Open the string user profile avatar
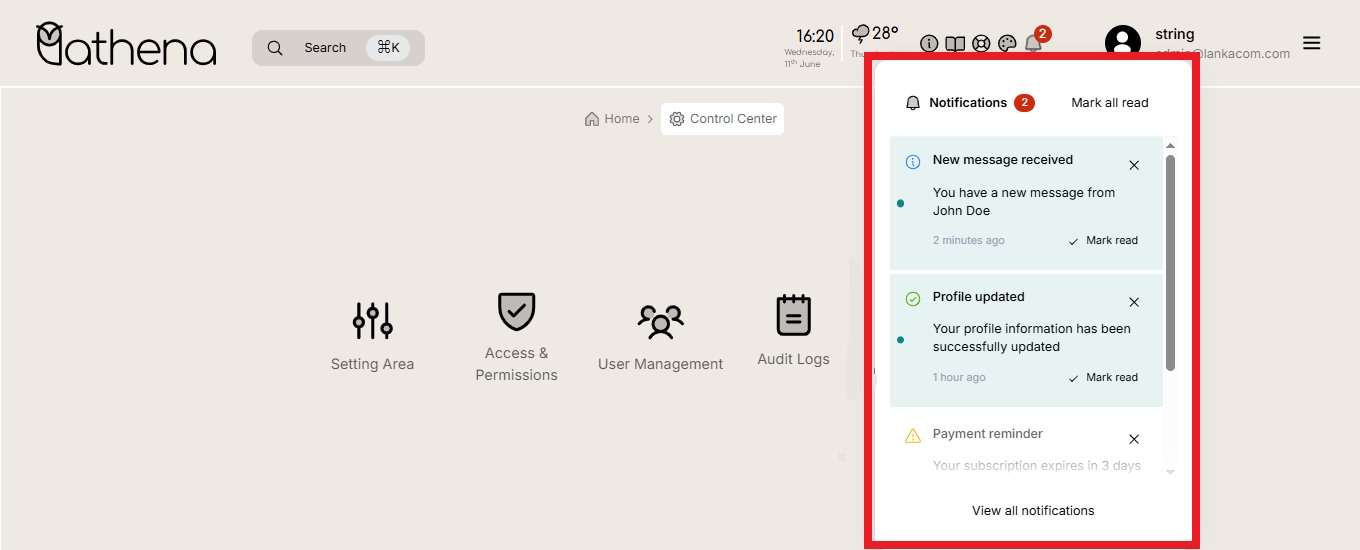The height and width of the screenshot is (550, 1360). [1123, 43]
